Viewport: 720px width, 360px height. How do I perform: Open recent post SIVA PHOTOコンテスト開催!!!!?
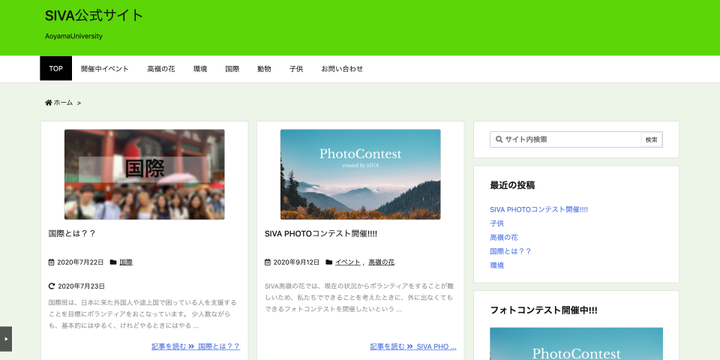(x=539, y=209)
